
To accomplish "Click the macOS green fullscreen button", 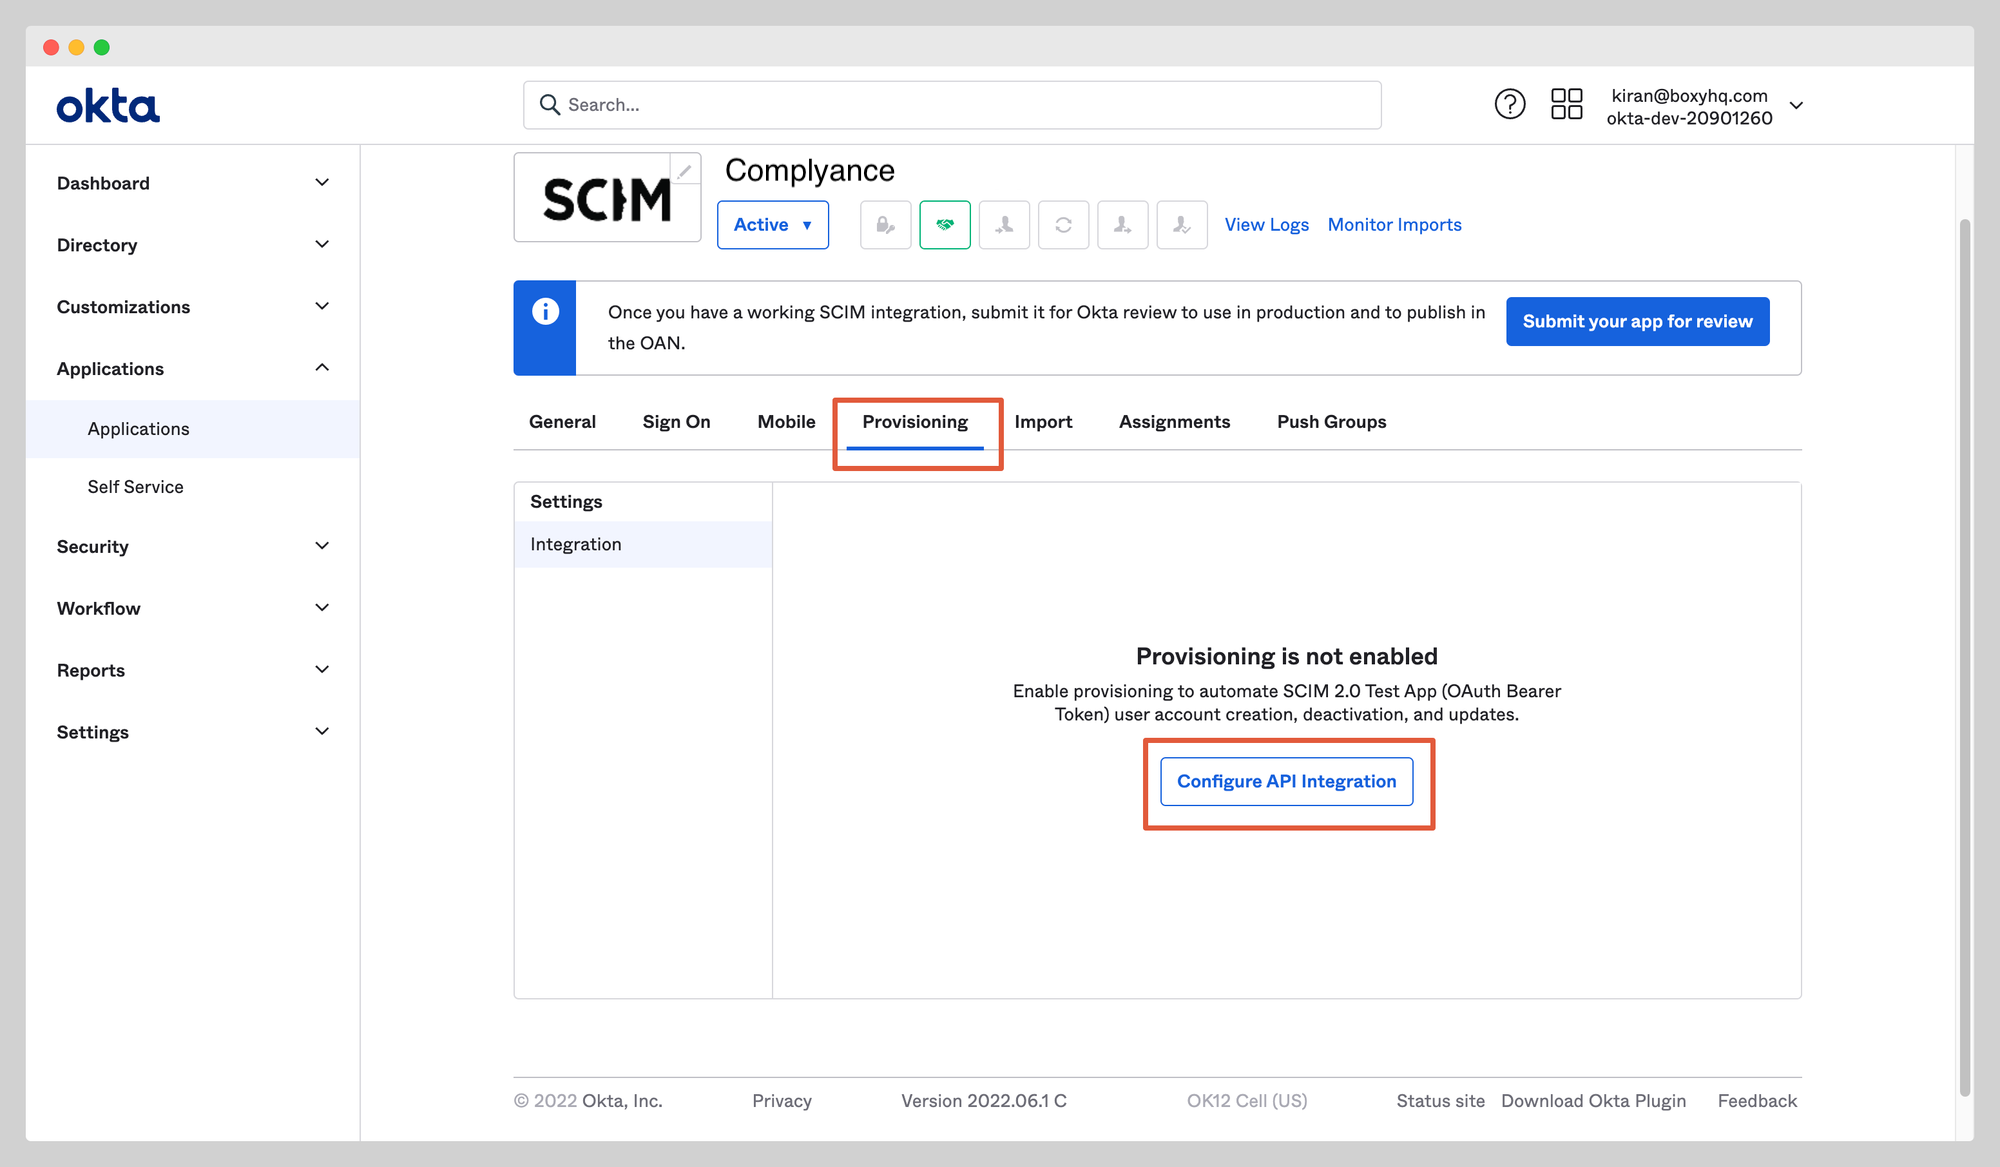I will [102, 47].
